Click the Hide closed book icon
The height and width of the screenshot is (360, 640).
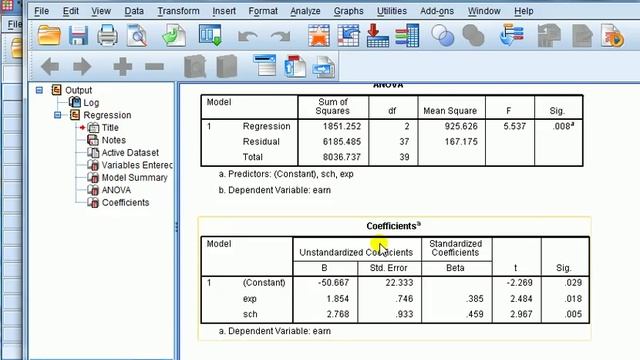pyautogui.click(x=227, y=66)
